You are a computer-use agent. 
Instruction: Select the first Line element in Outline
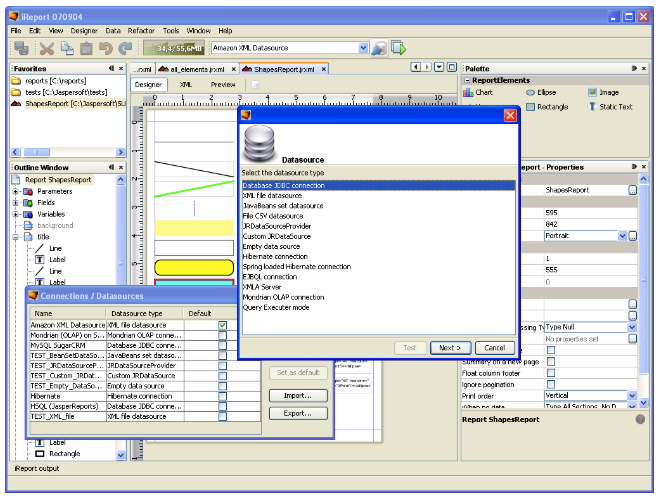(x=49, y=248)
